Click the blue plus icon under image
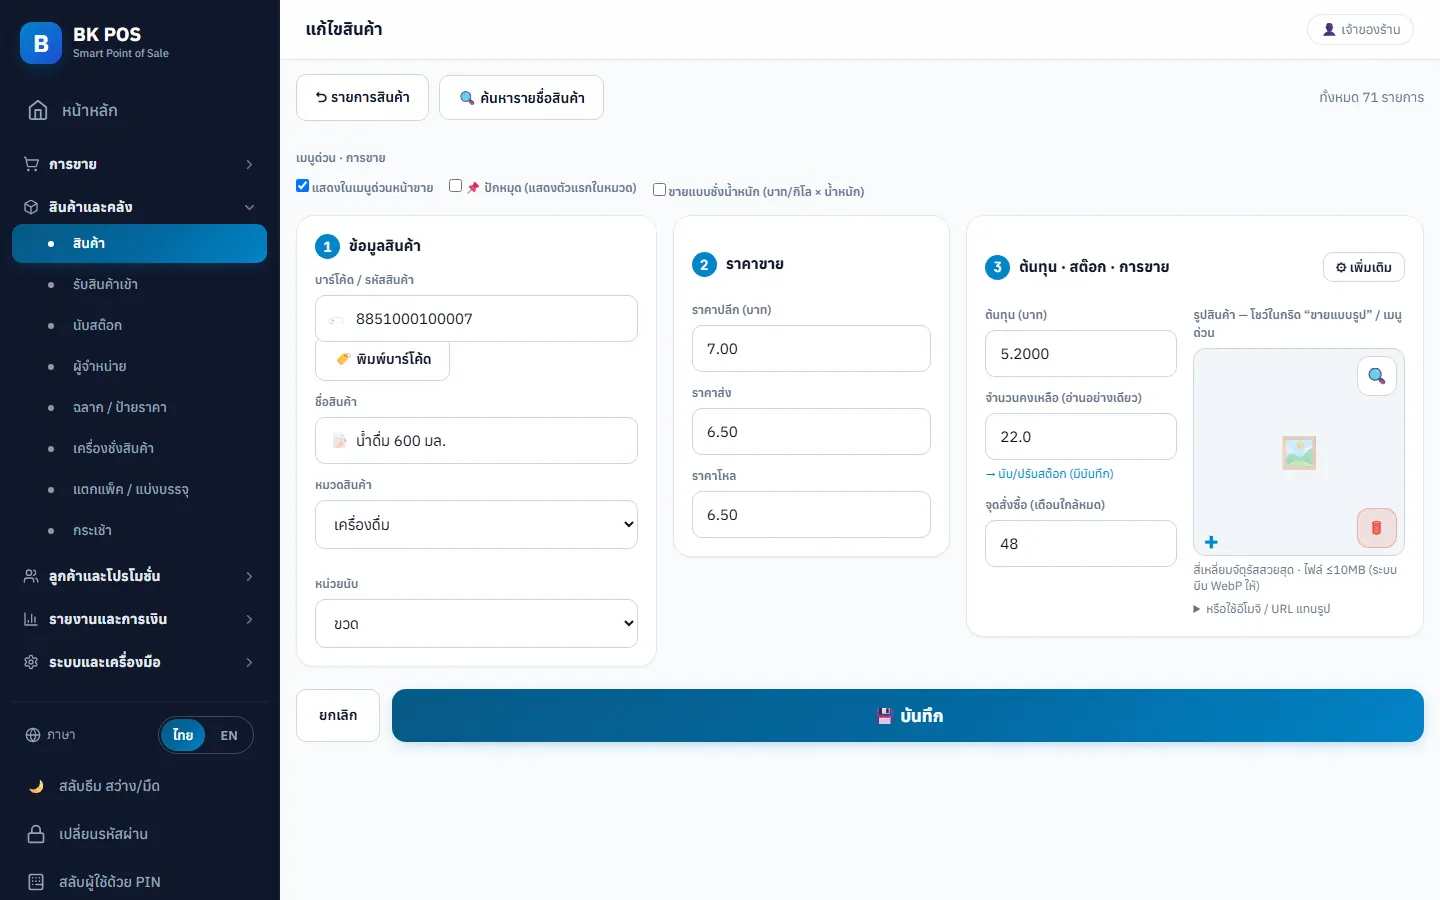Image resolution: width=1440 pixels, height=900 pixels. point(1211,542)
